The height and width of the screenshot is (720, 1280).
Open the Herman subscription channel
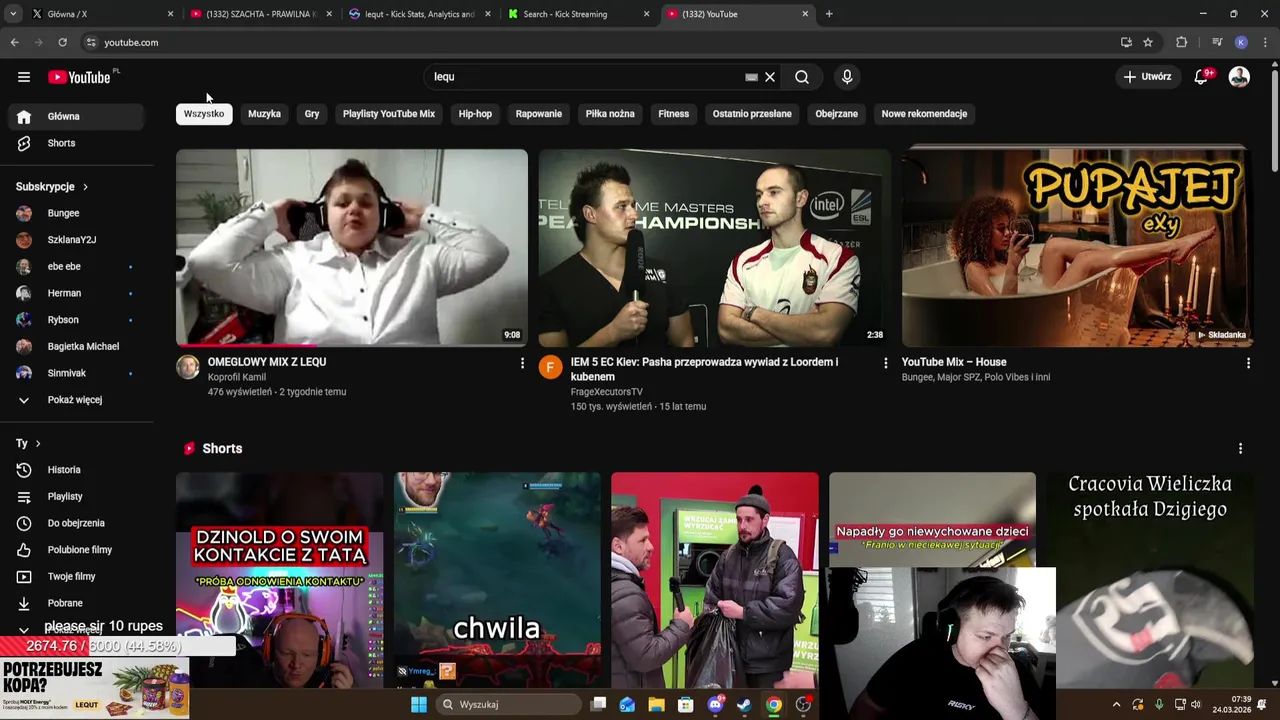point(76,293)
